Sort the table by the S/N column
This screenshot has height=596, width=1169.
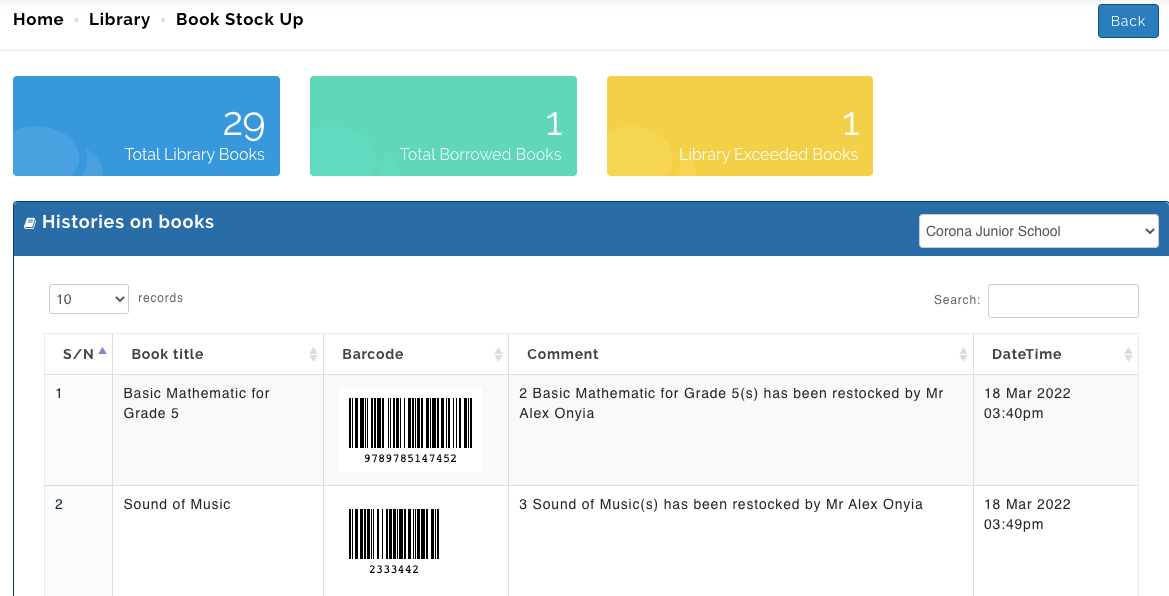[78, 354]
